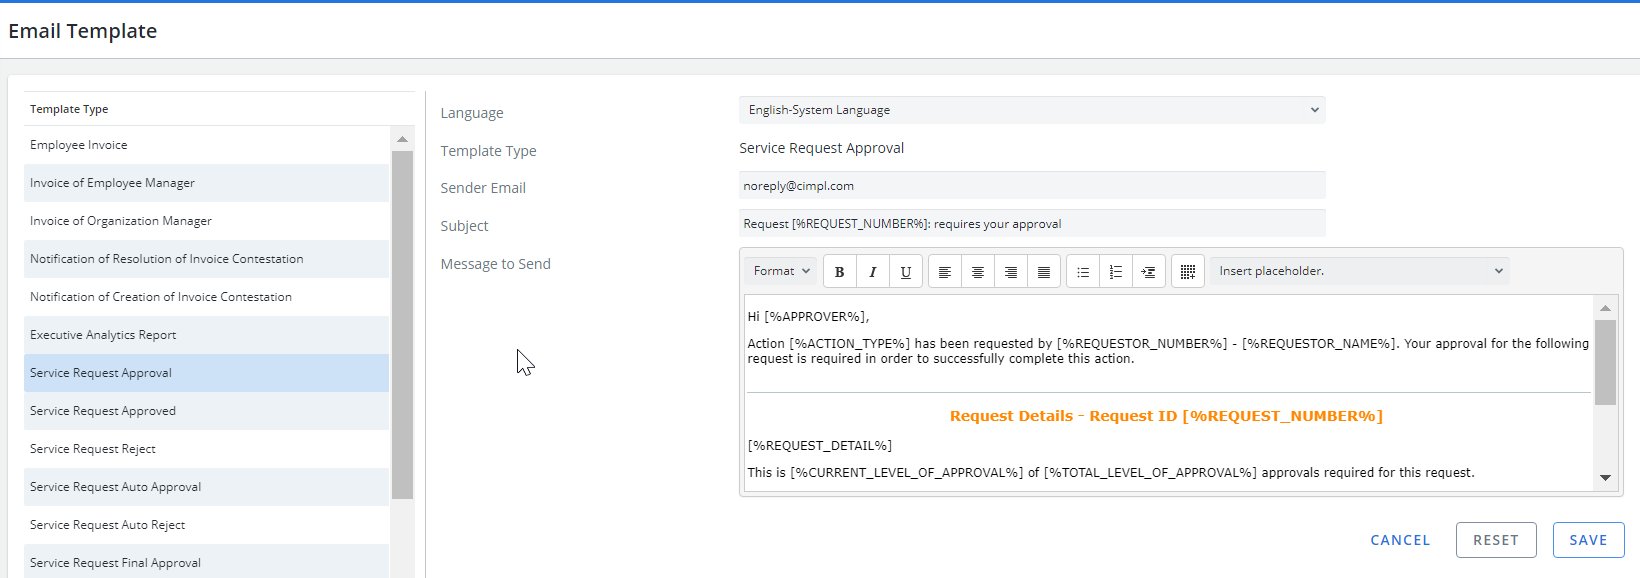Apply italic formatting to message text
This screenshot has width=1640, height=578.
pyautogui.click(x=873, y=271)
